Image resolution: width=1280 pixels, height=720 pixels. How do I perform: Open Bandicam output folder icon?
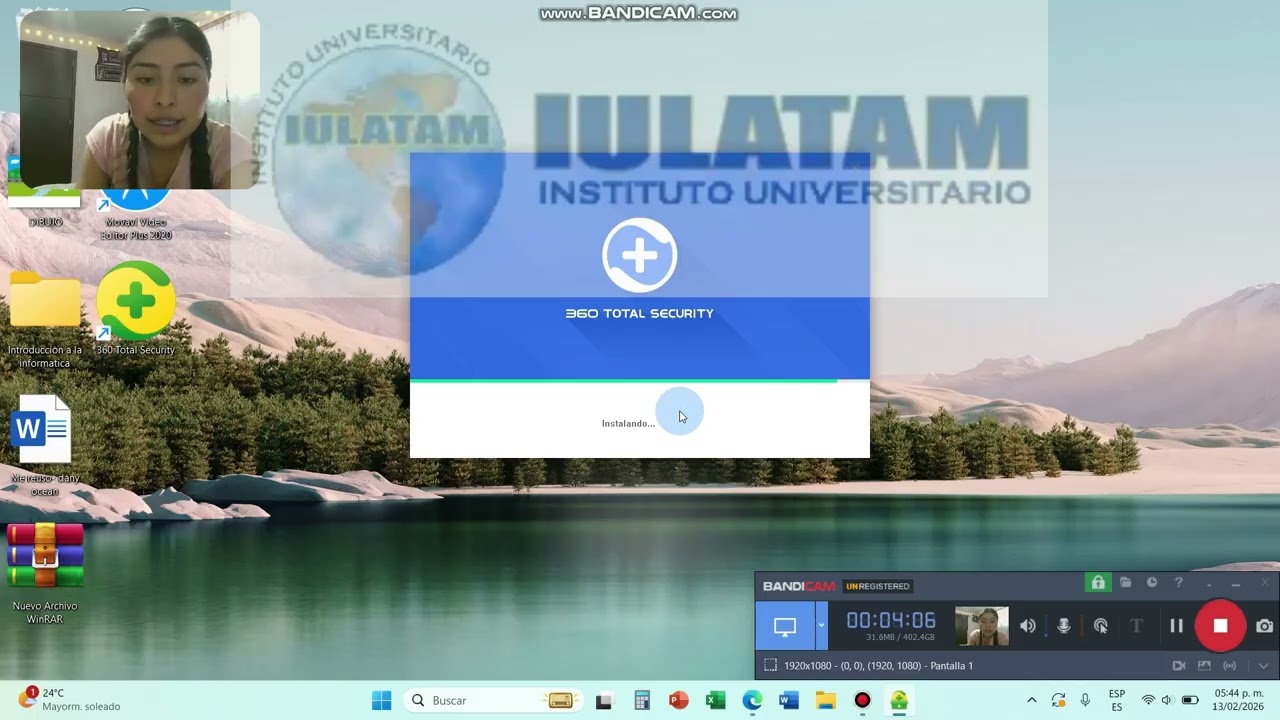[x=1126, y=583]
